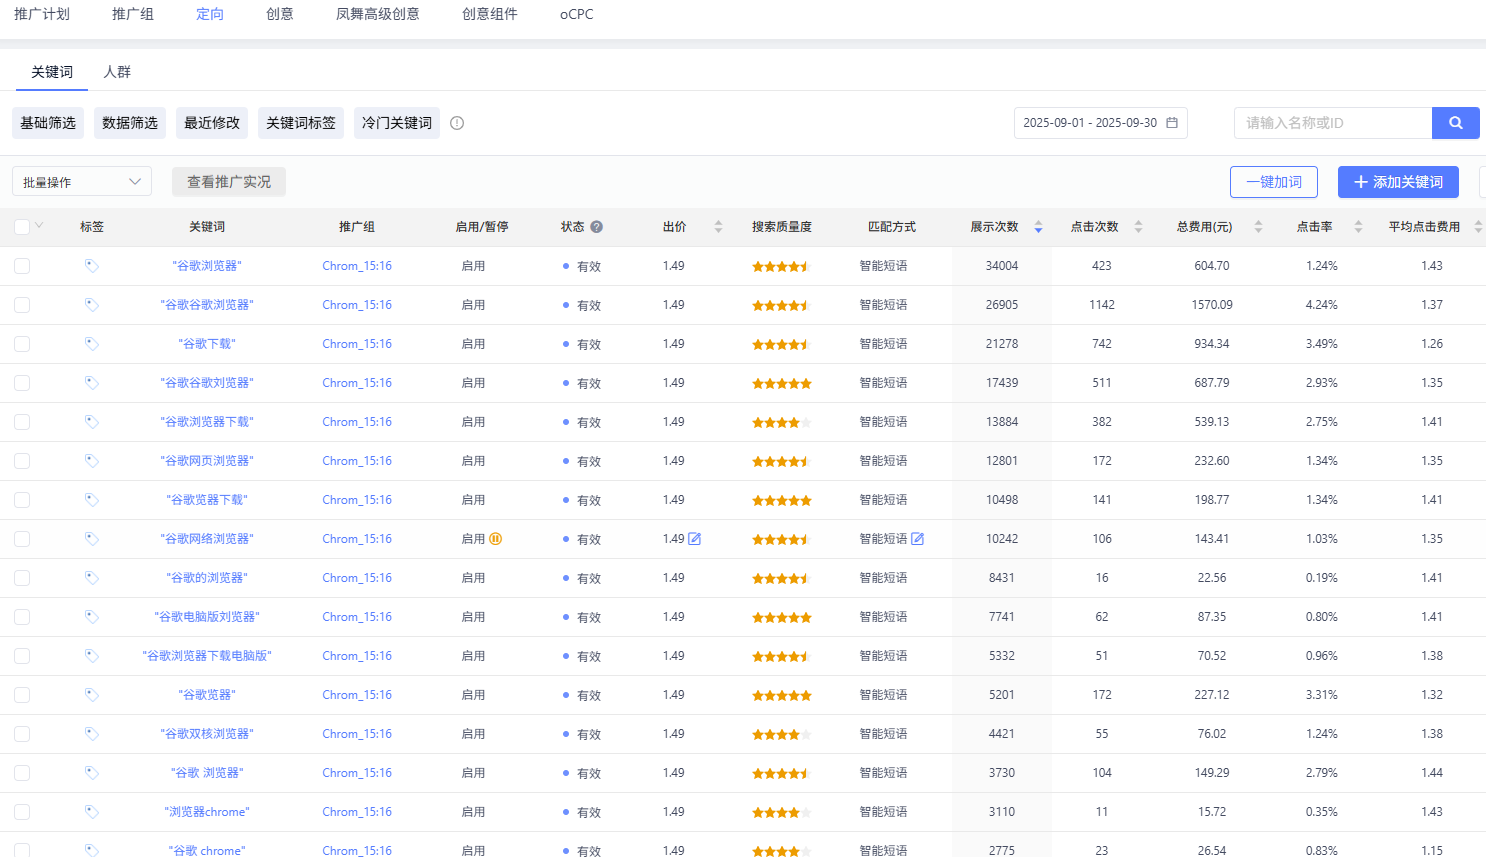Check the box for 谷歌下载 row

[x=22, y=344]
